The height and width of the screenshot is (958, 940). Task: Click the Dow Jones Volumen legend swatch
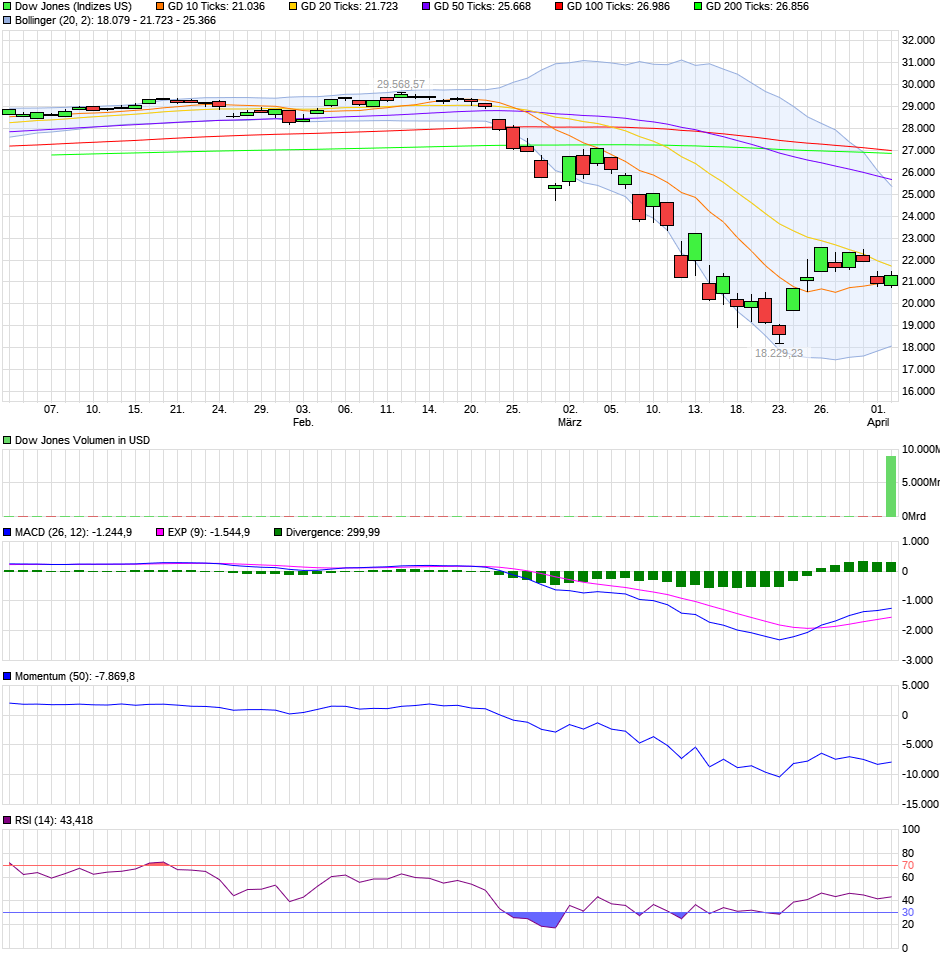[7, 440]
